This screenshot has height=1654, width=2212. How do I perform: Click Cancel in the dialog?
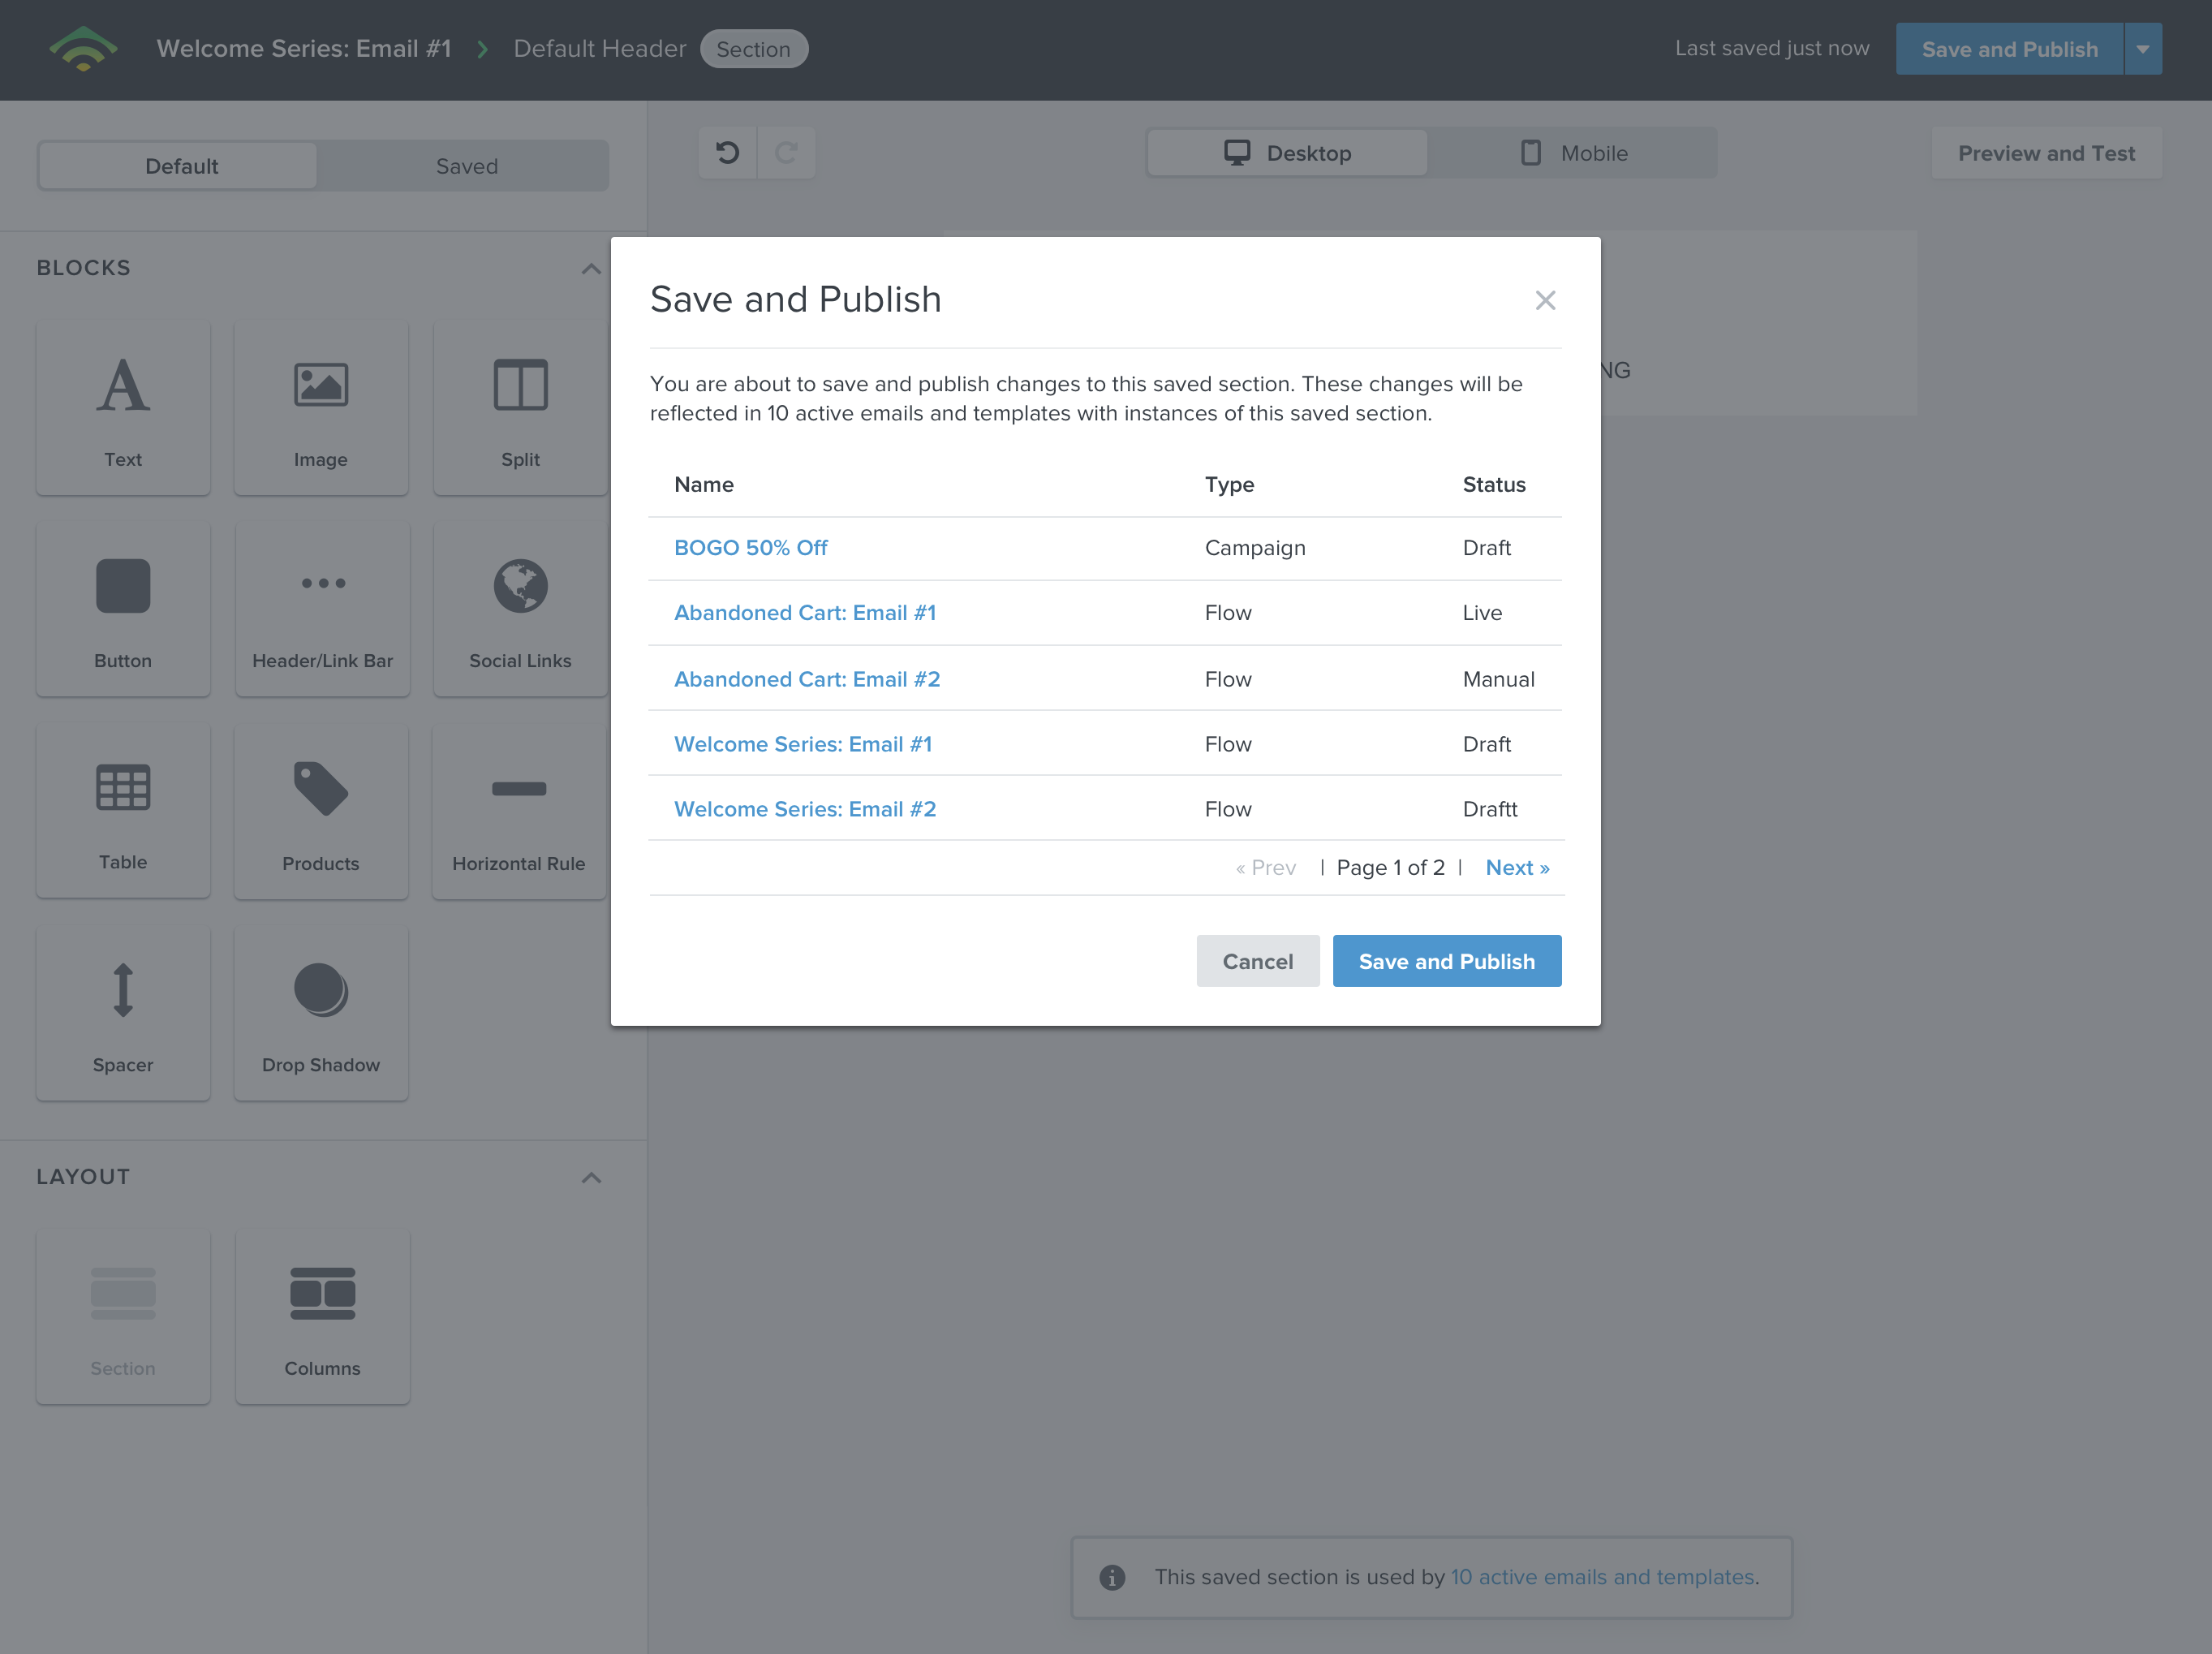tap(1258, 961)
